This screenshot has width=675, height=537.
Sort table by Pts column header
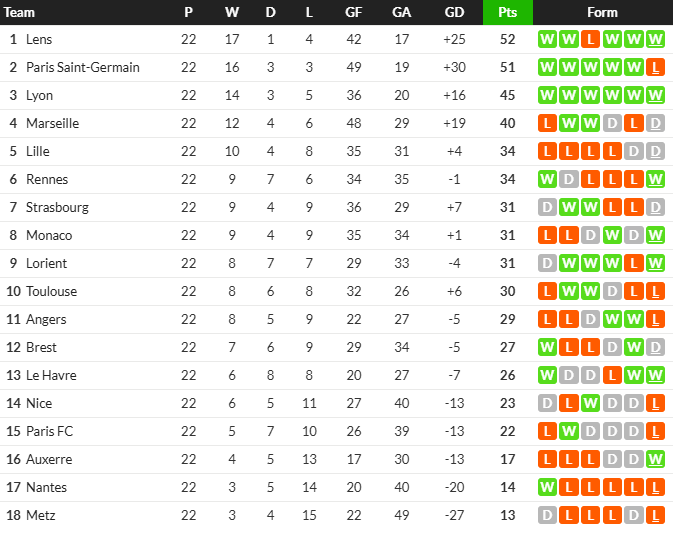[508, 12]
